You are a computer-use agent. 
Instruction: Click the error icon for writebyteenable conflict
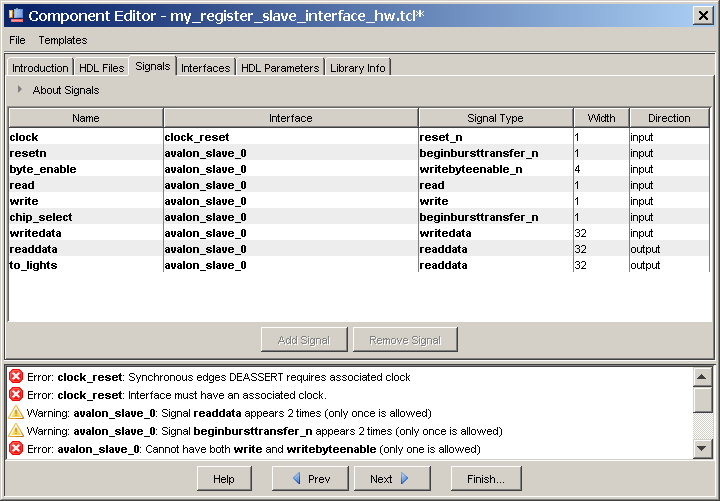16,449
